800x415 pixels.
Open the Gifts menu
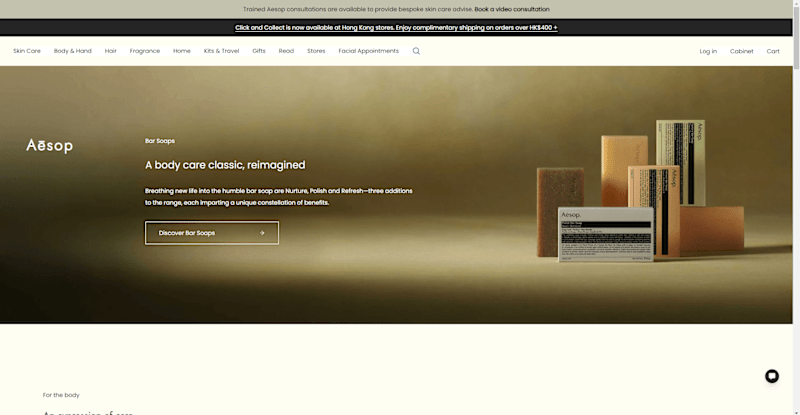pyautogui.click(x=259, y=51)
